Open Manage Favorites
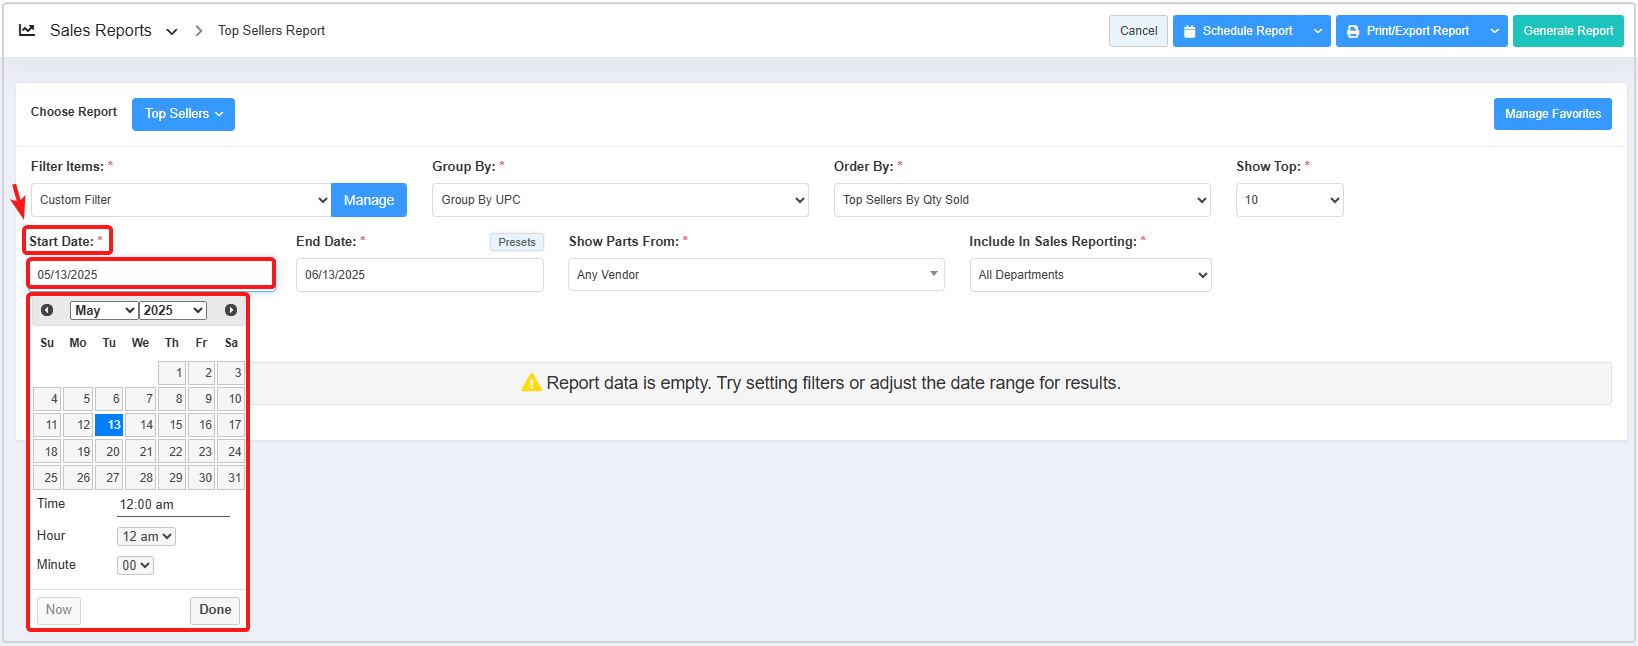Screen dimensions: 1638x646 click(1552, 114)
